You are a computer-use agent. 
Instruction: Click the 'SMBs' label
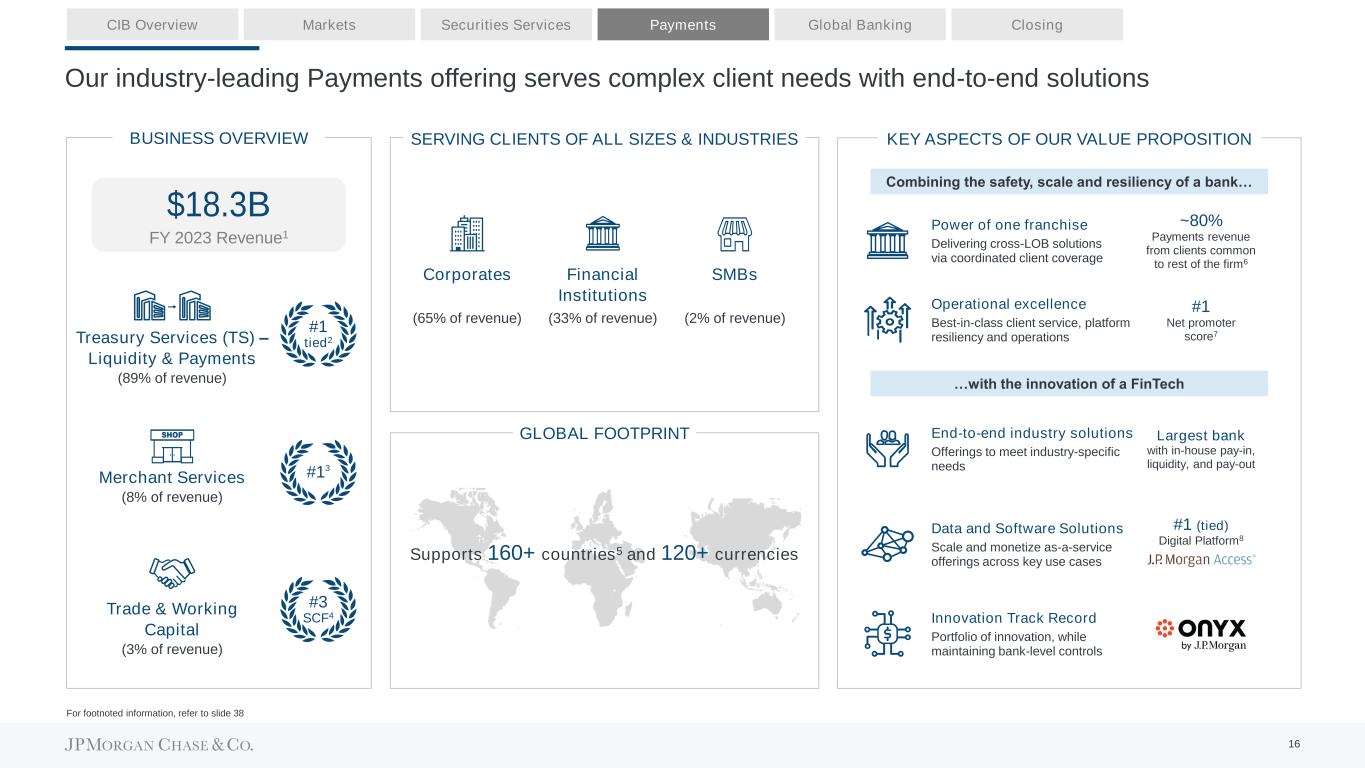[735, 274]
